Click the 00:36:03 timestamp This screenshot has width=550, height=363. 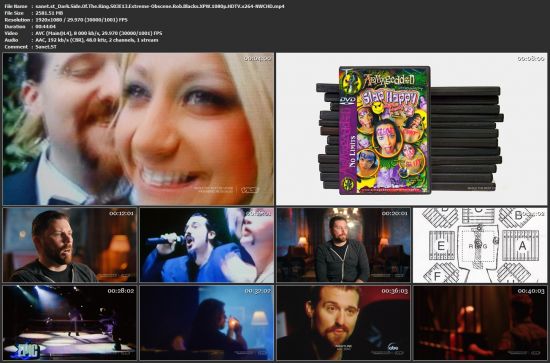395,291
